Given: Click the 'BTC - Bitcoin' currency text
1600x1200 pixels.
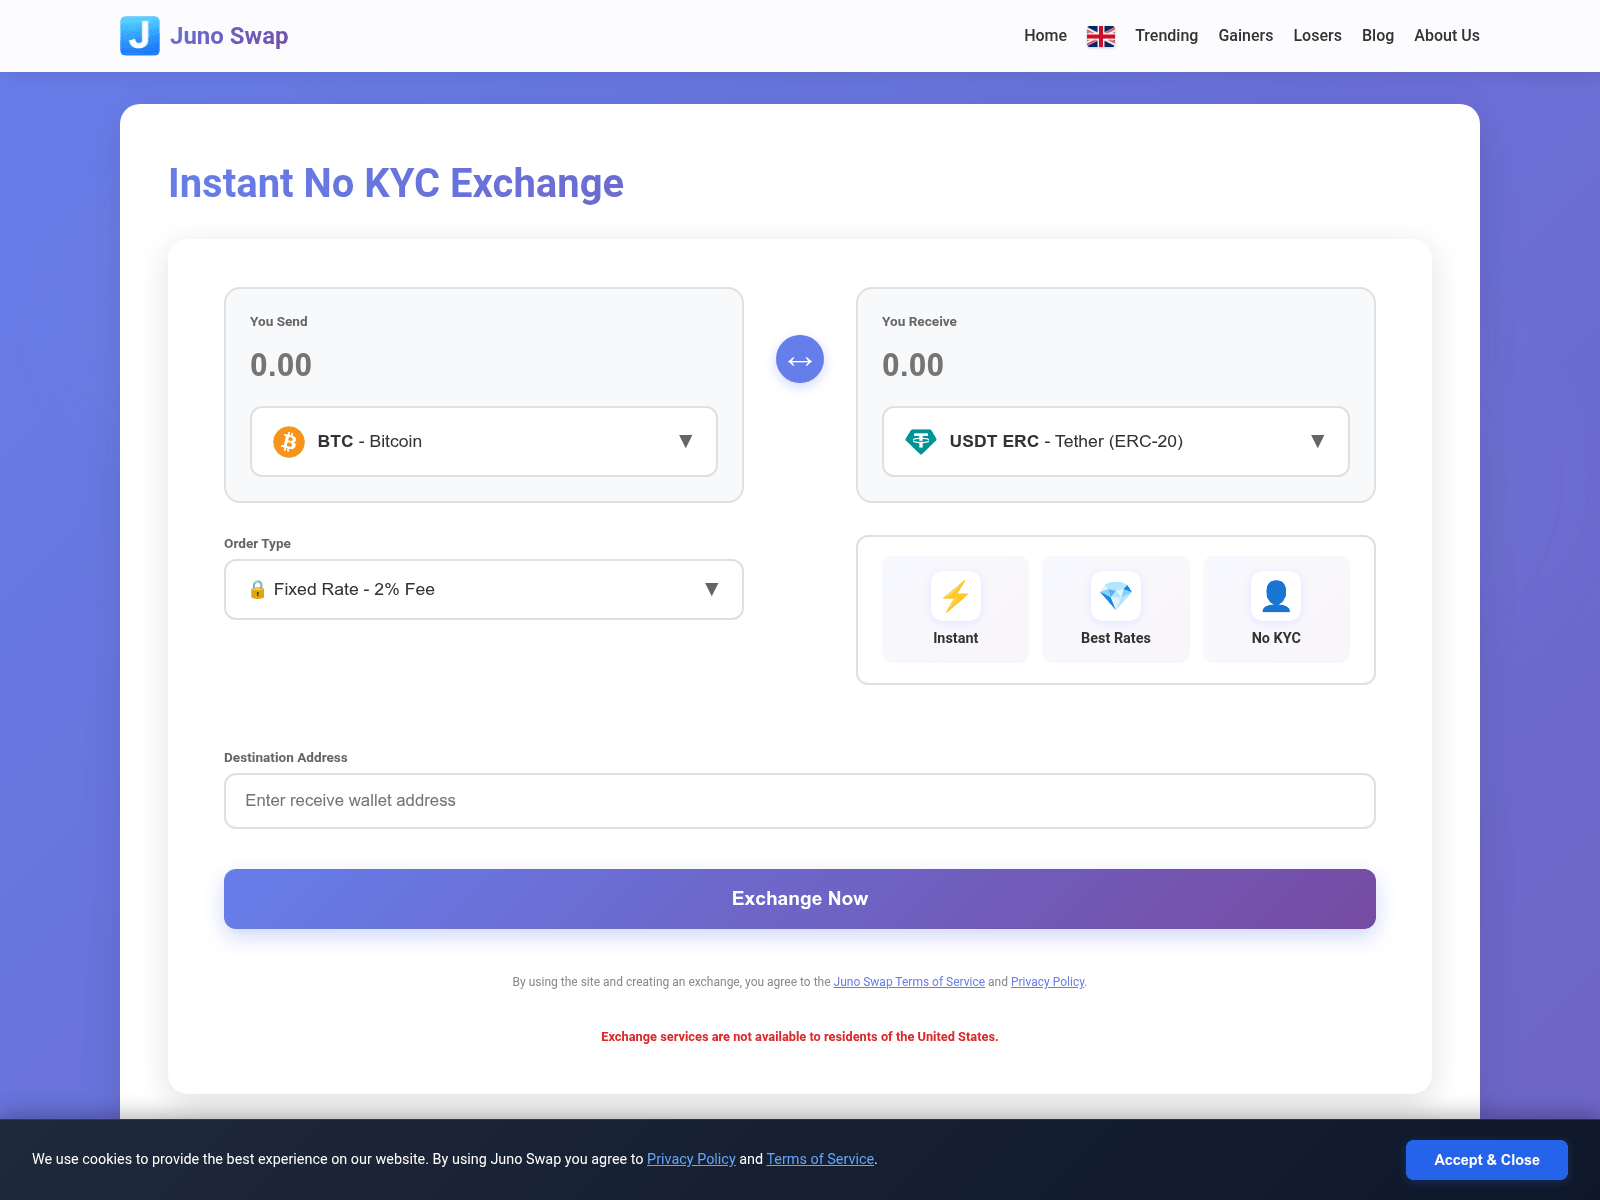Looking at the screenshot, I should 370,441.
